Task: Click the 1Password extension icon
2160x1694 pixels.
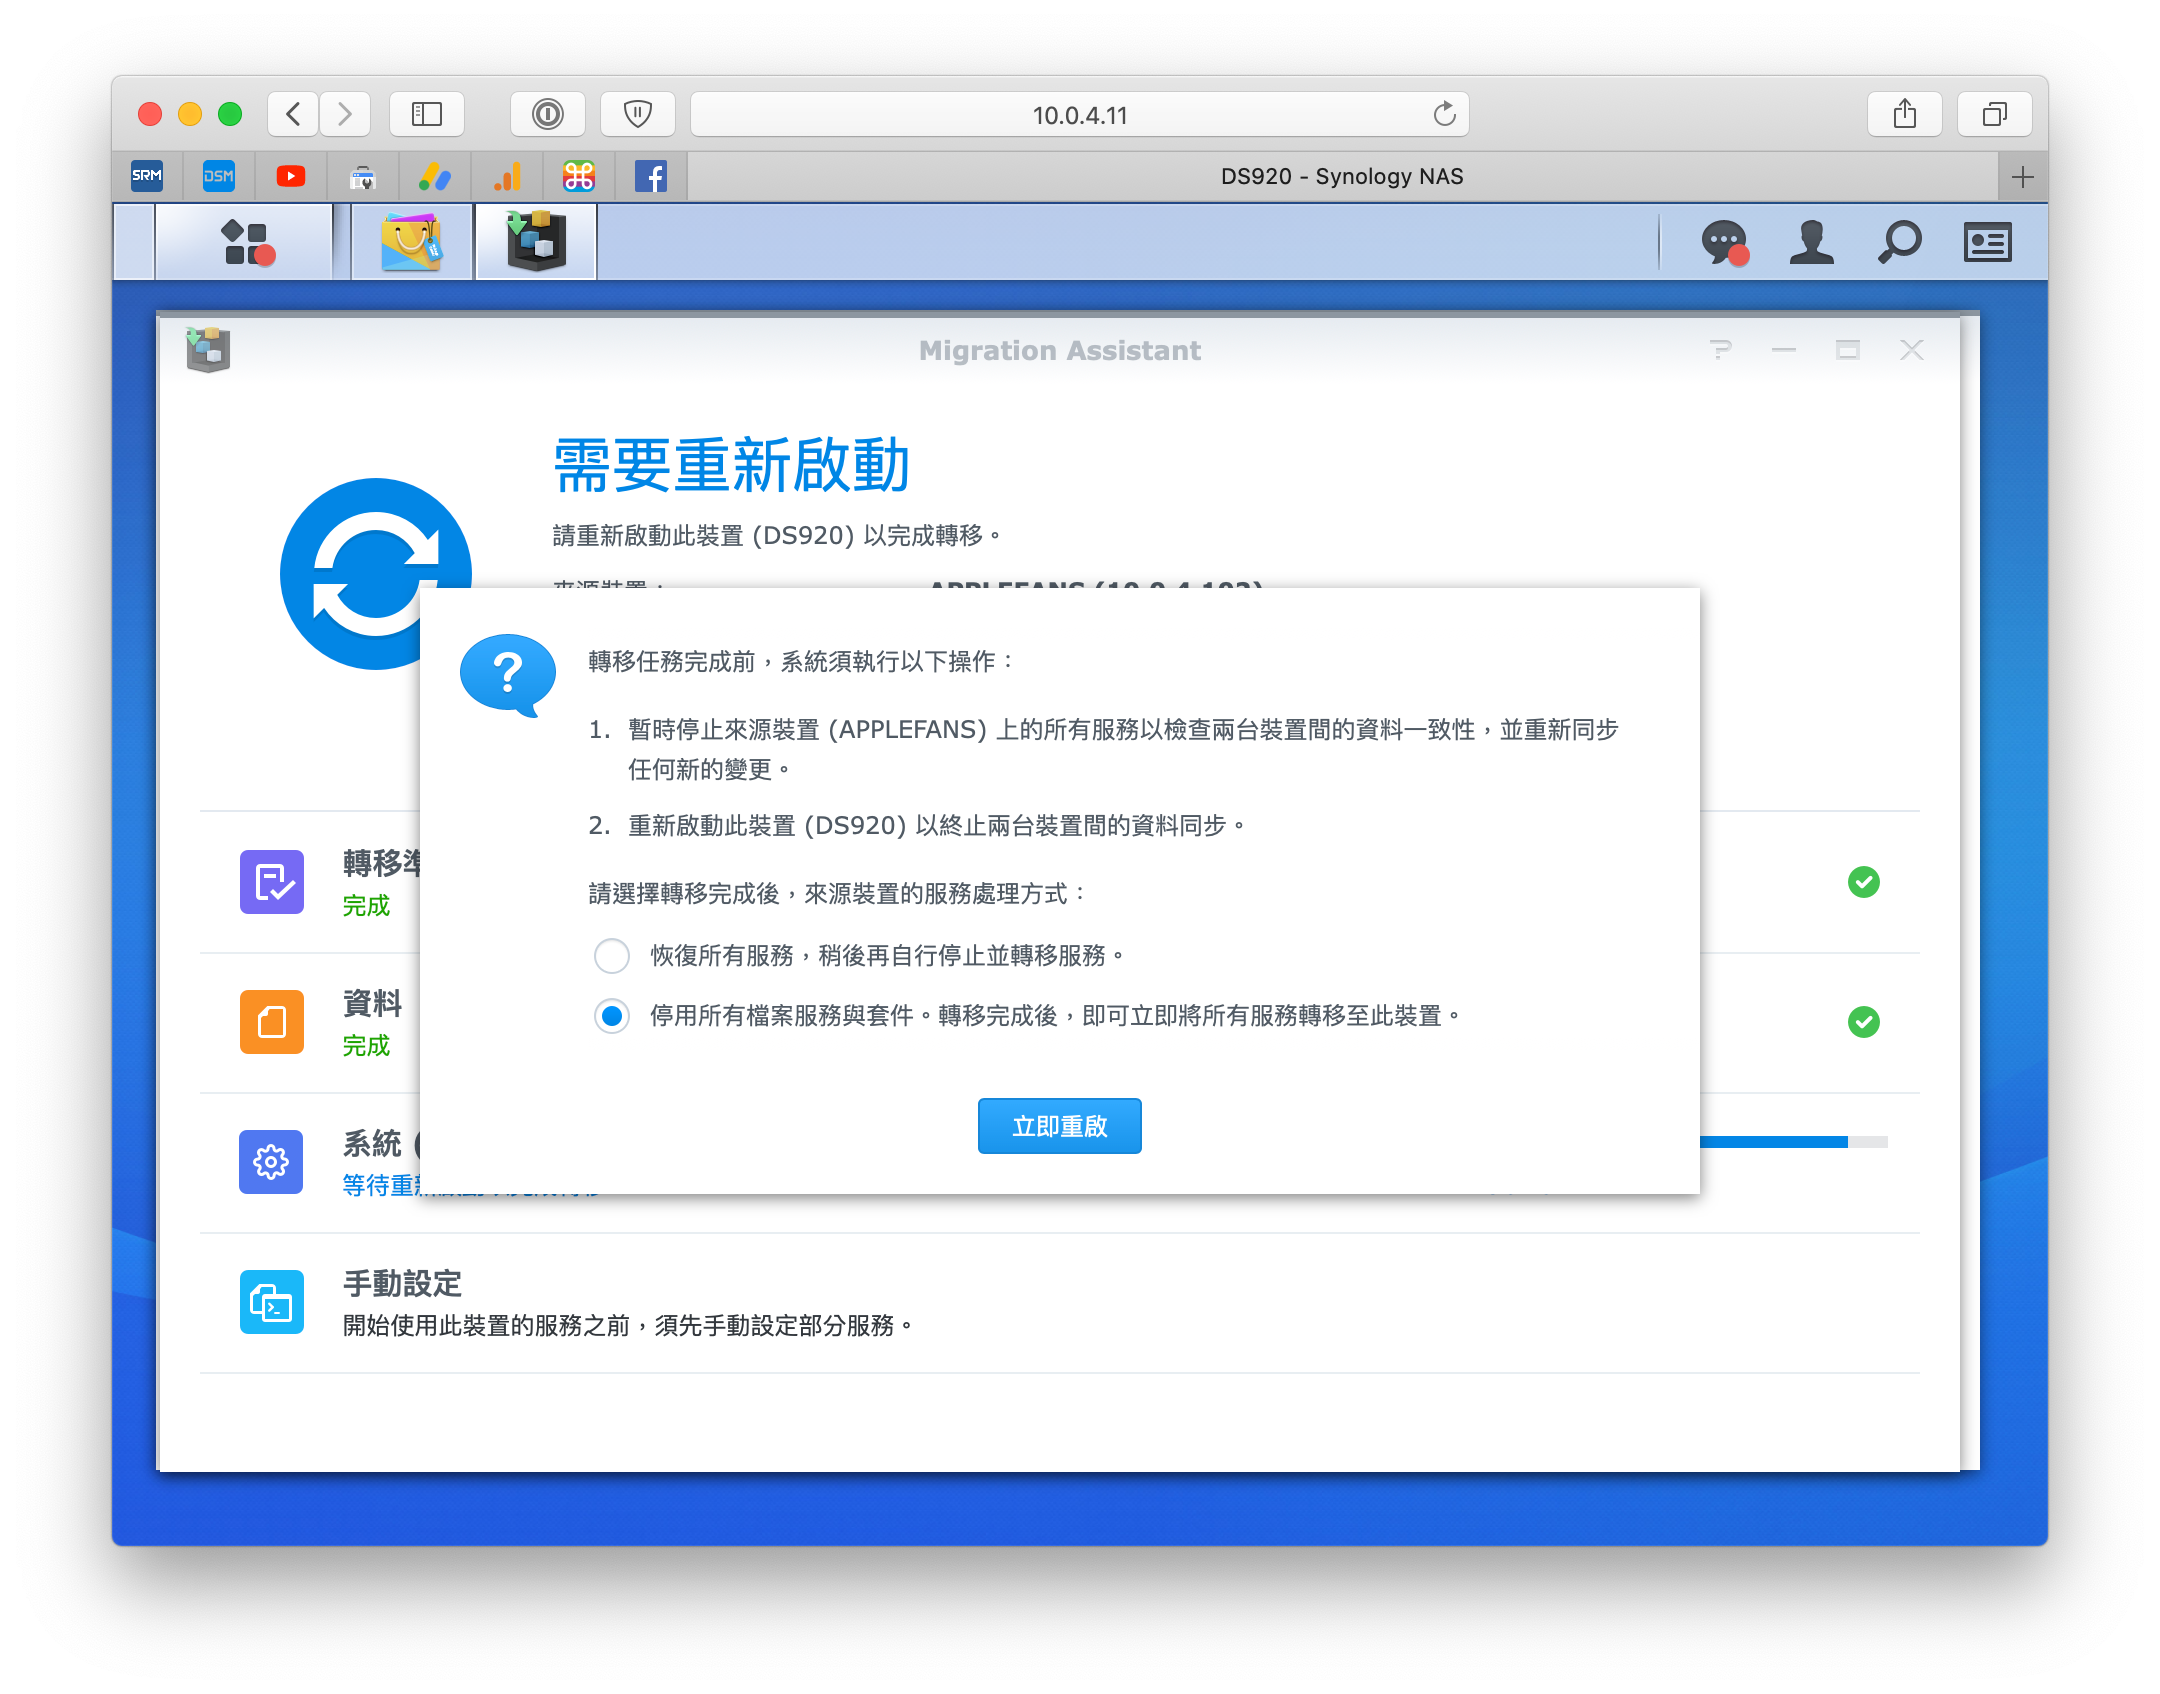Action: [547, 114]
